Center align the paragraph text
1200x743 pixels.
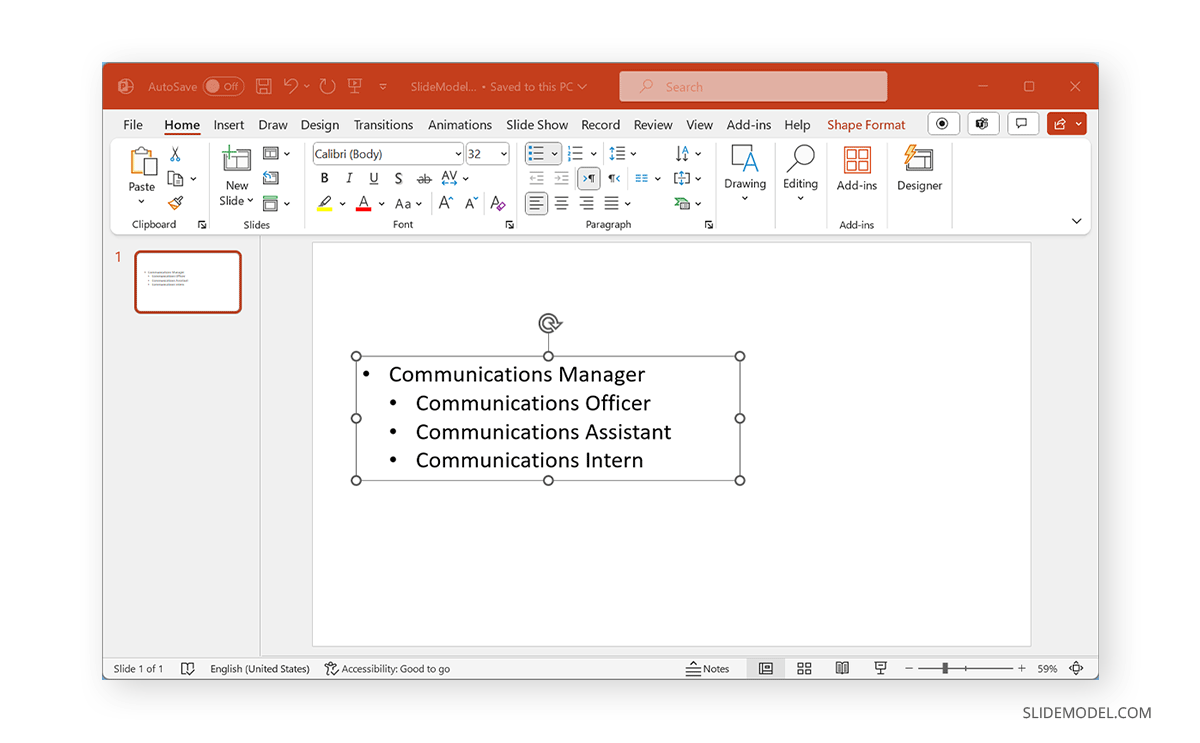coord(561,203)
